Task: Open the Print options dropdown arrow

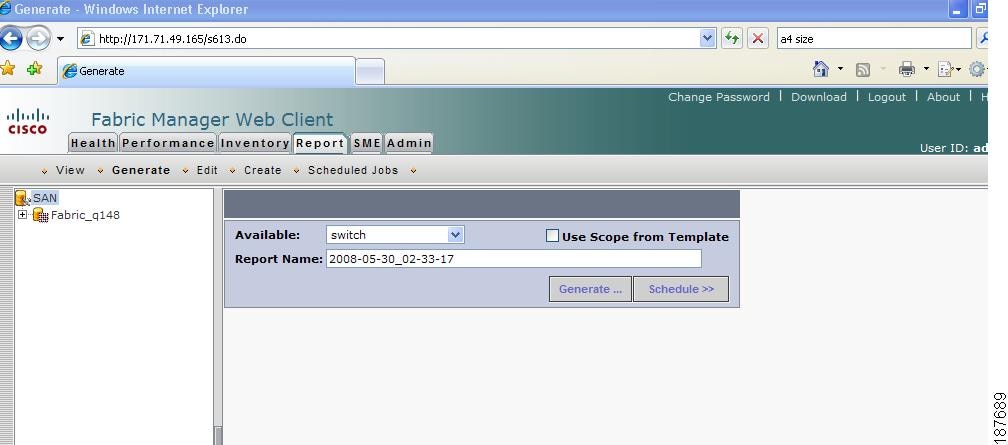Action: (x=926, y=69)
